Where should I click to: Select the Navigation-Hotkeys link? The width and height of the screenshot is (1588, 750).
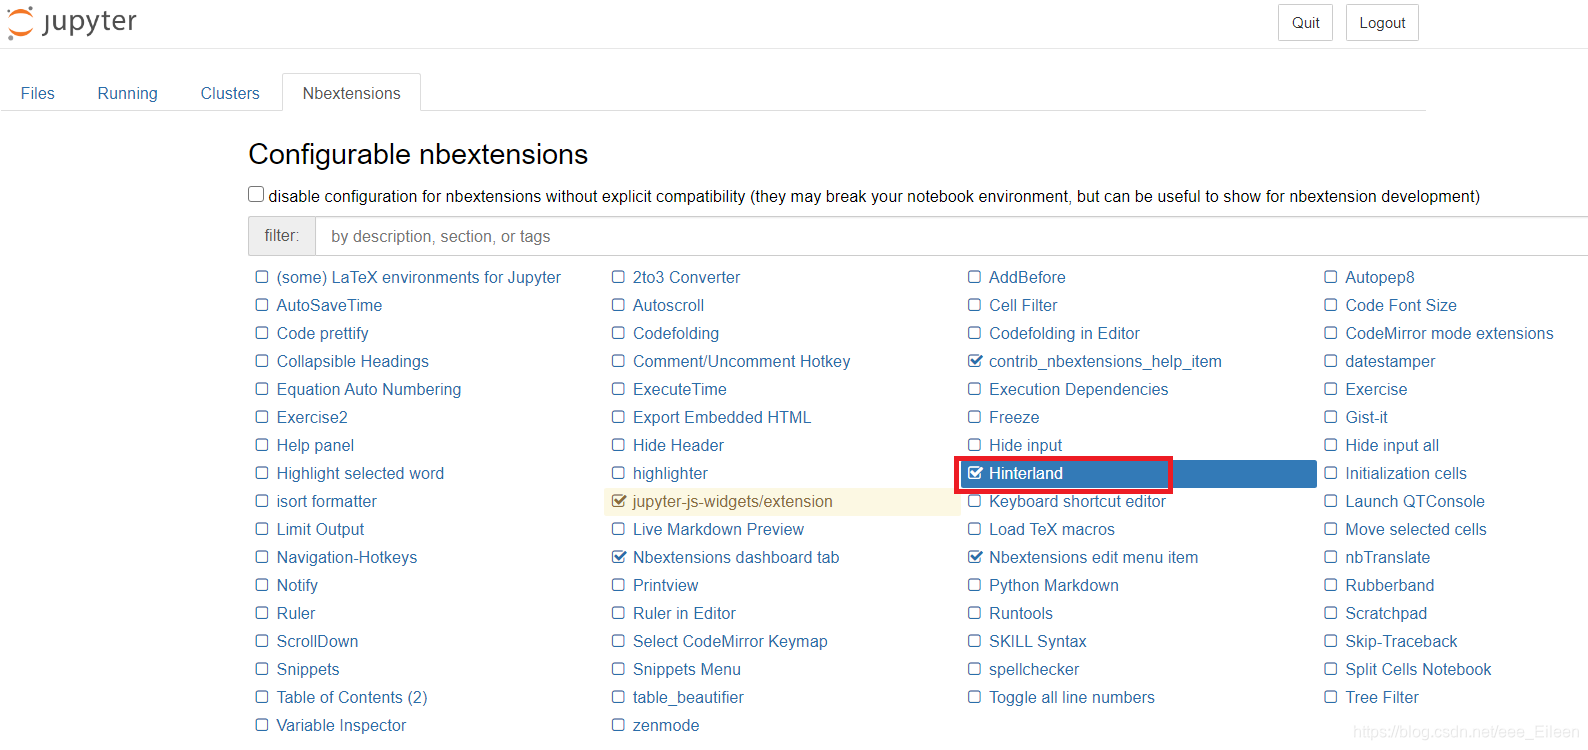click(x=346, y=557)
